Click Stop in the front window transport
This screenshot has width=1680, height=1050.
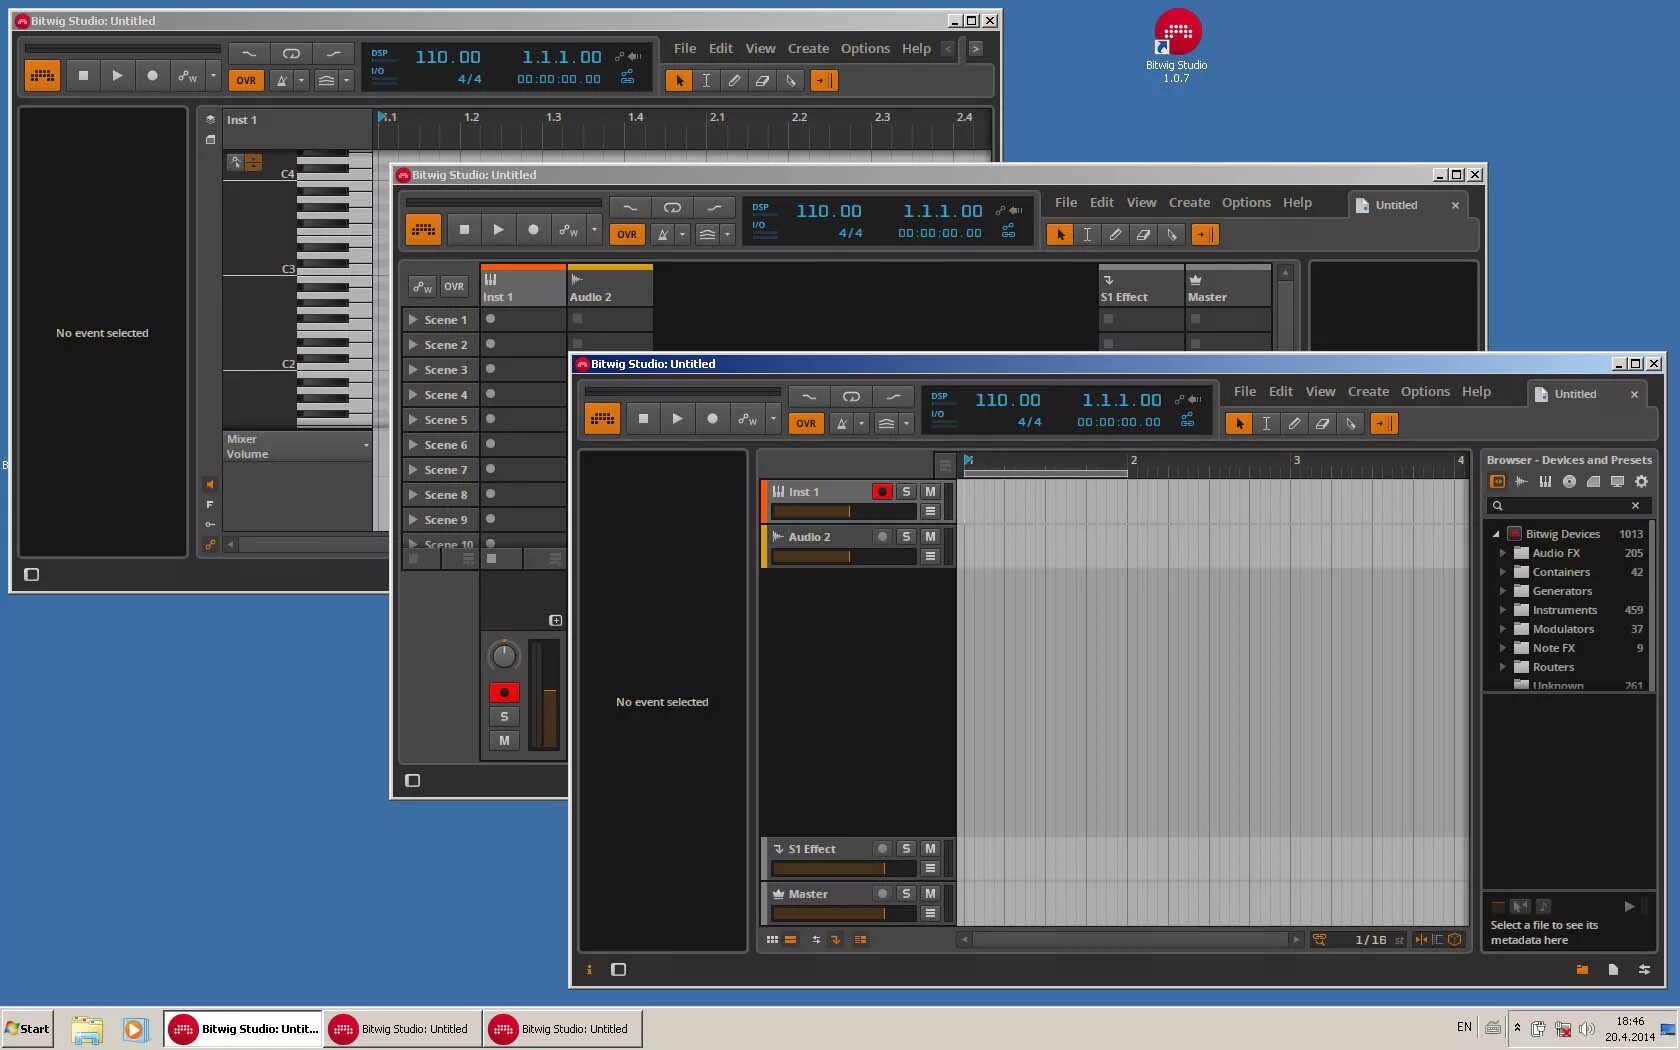(643, 419)
